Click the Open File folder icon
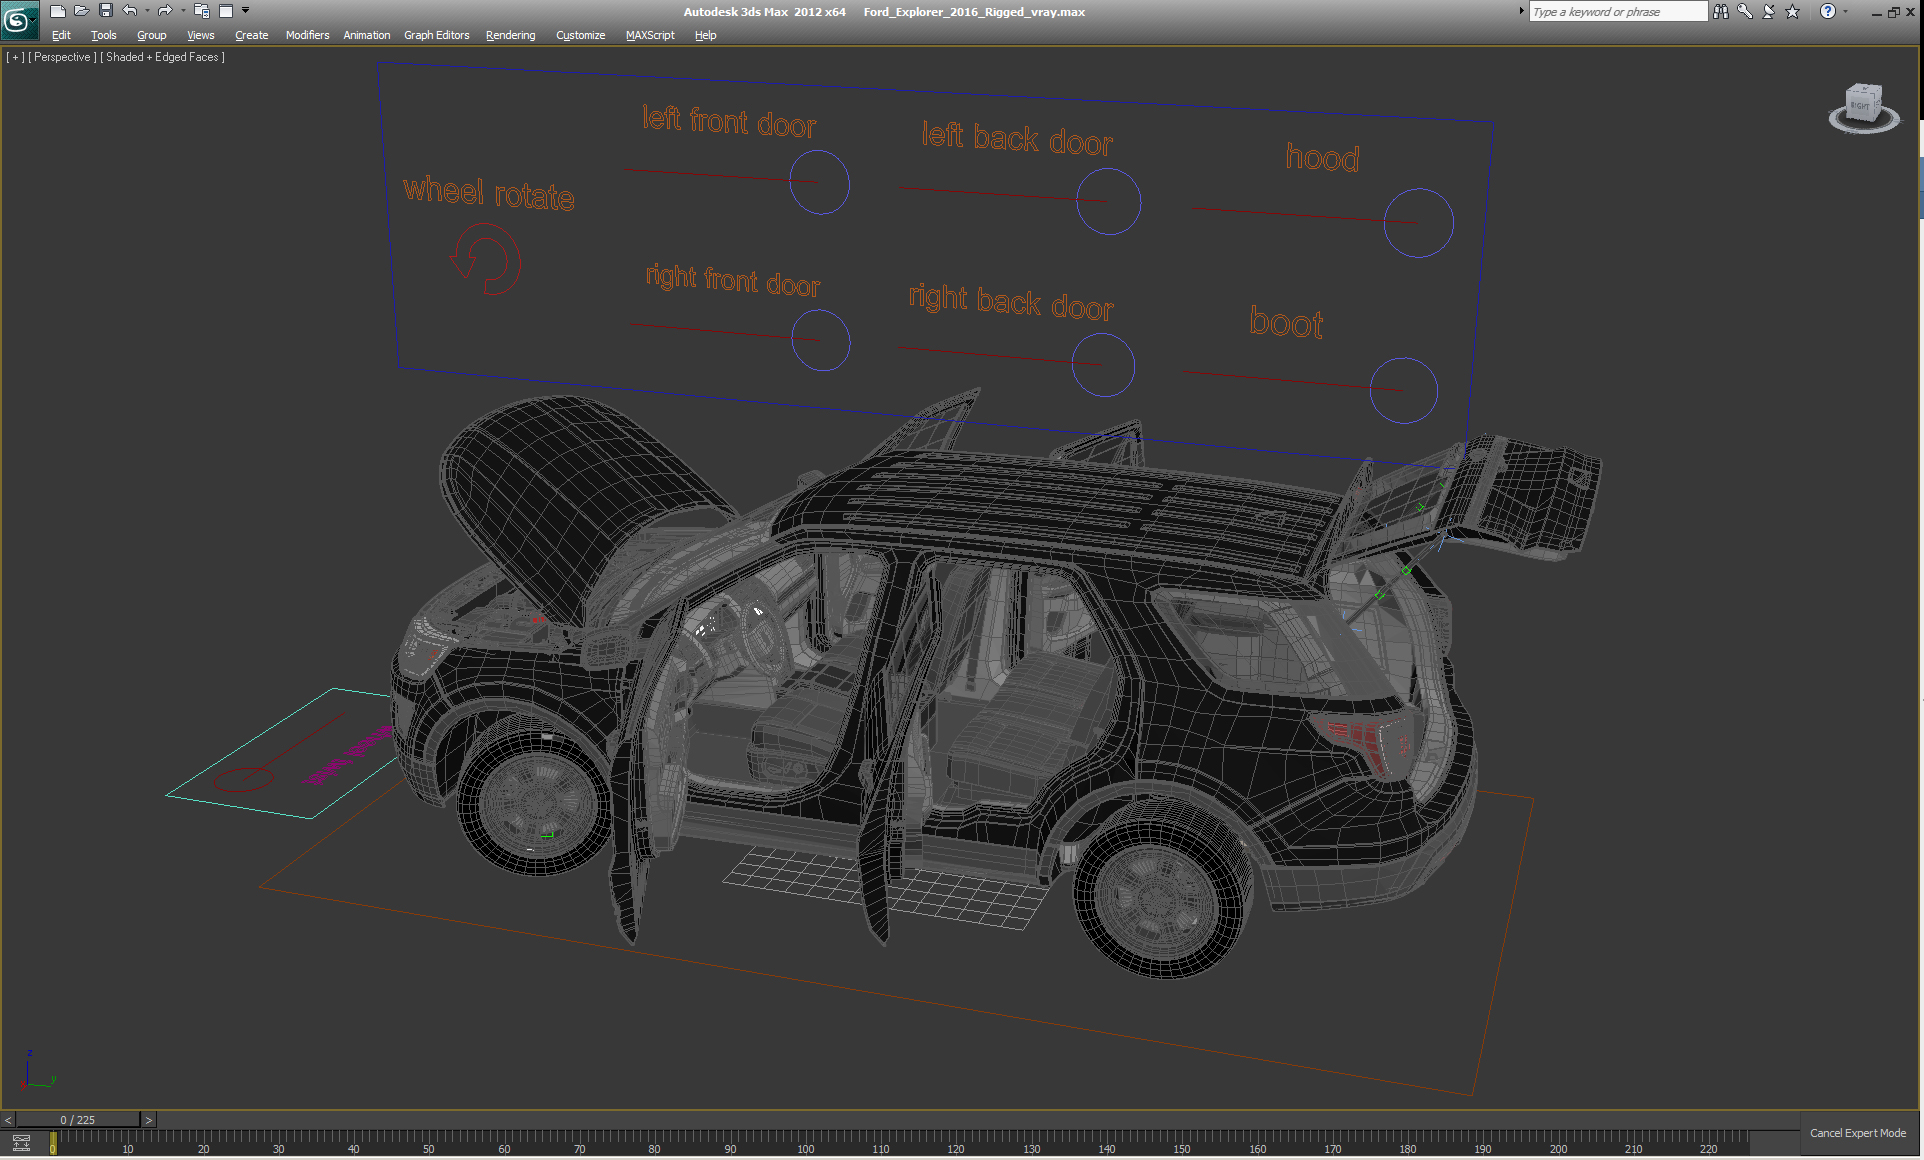 coord(81,11)
